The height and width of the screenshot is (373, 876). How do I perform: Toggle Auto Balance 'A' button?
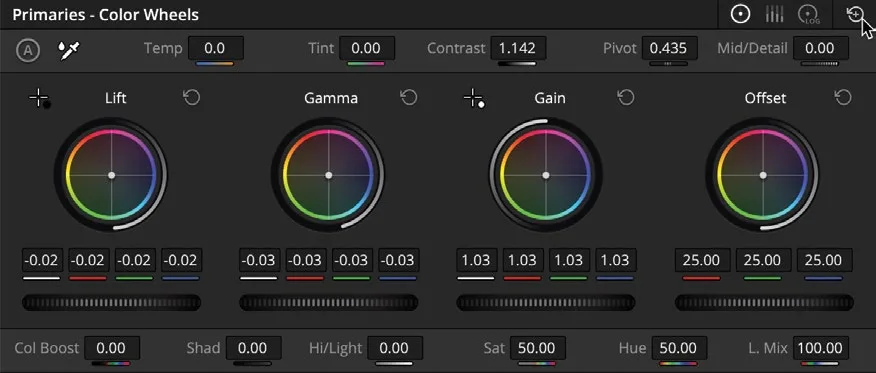click(x=27, y=51)
